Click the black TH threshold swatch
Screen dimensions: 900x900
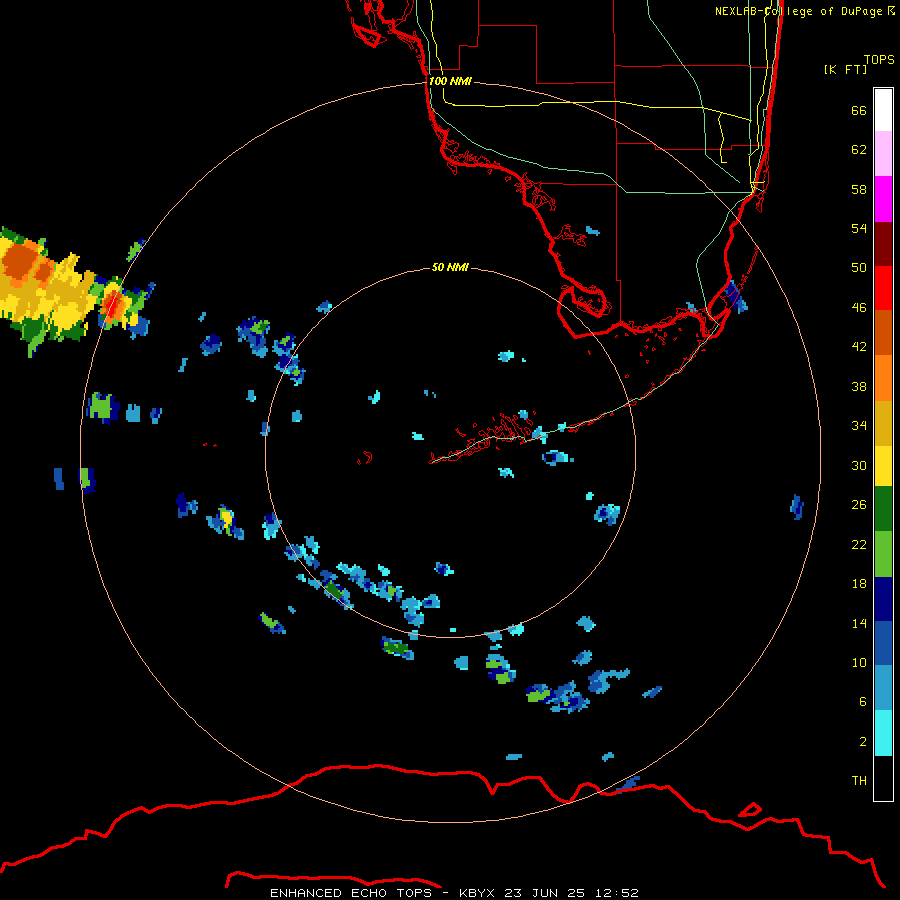[883, 778]
